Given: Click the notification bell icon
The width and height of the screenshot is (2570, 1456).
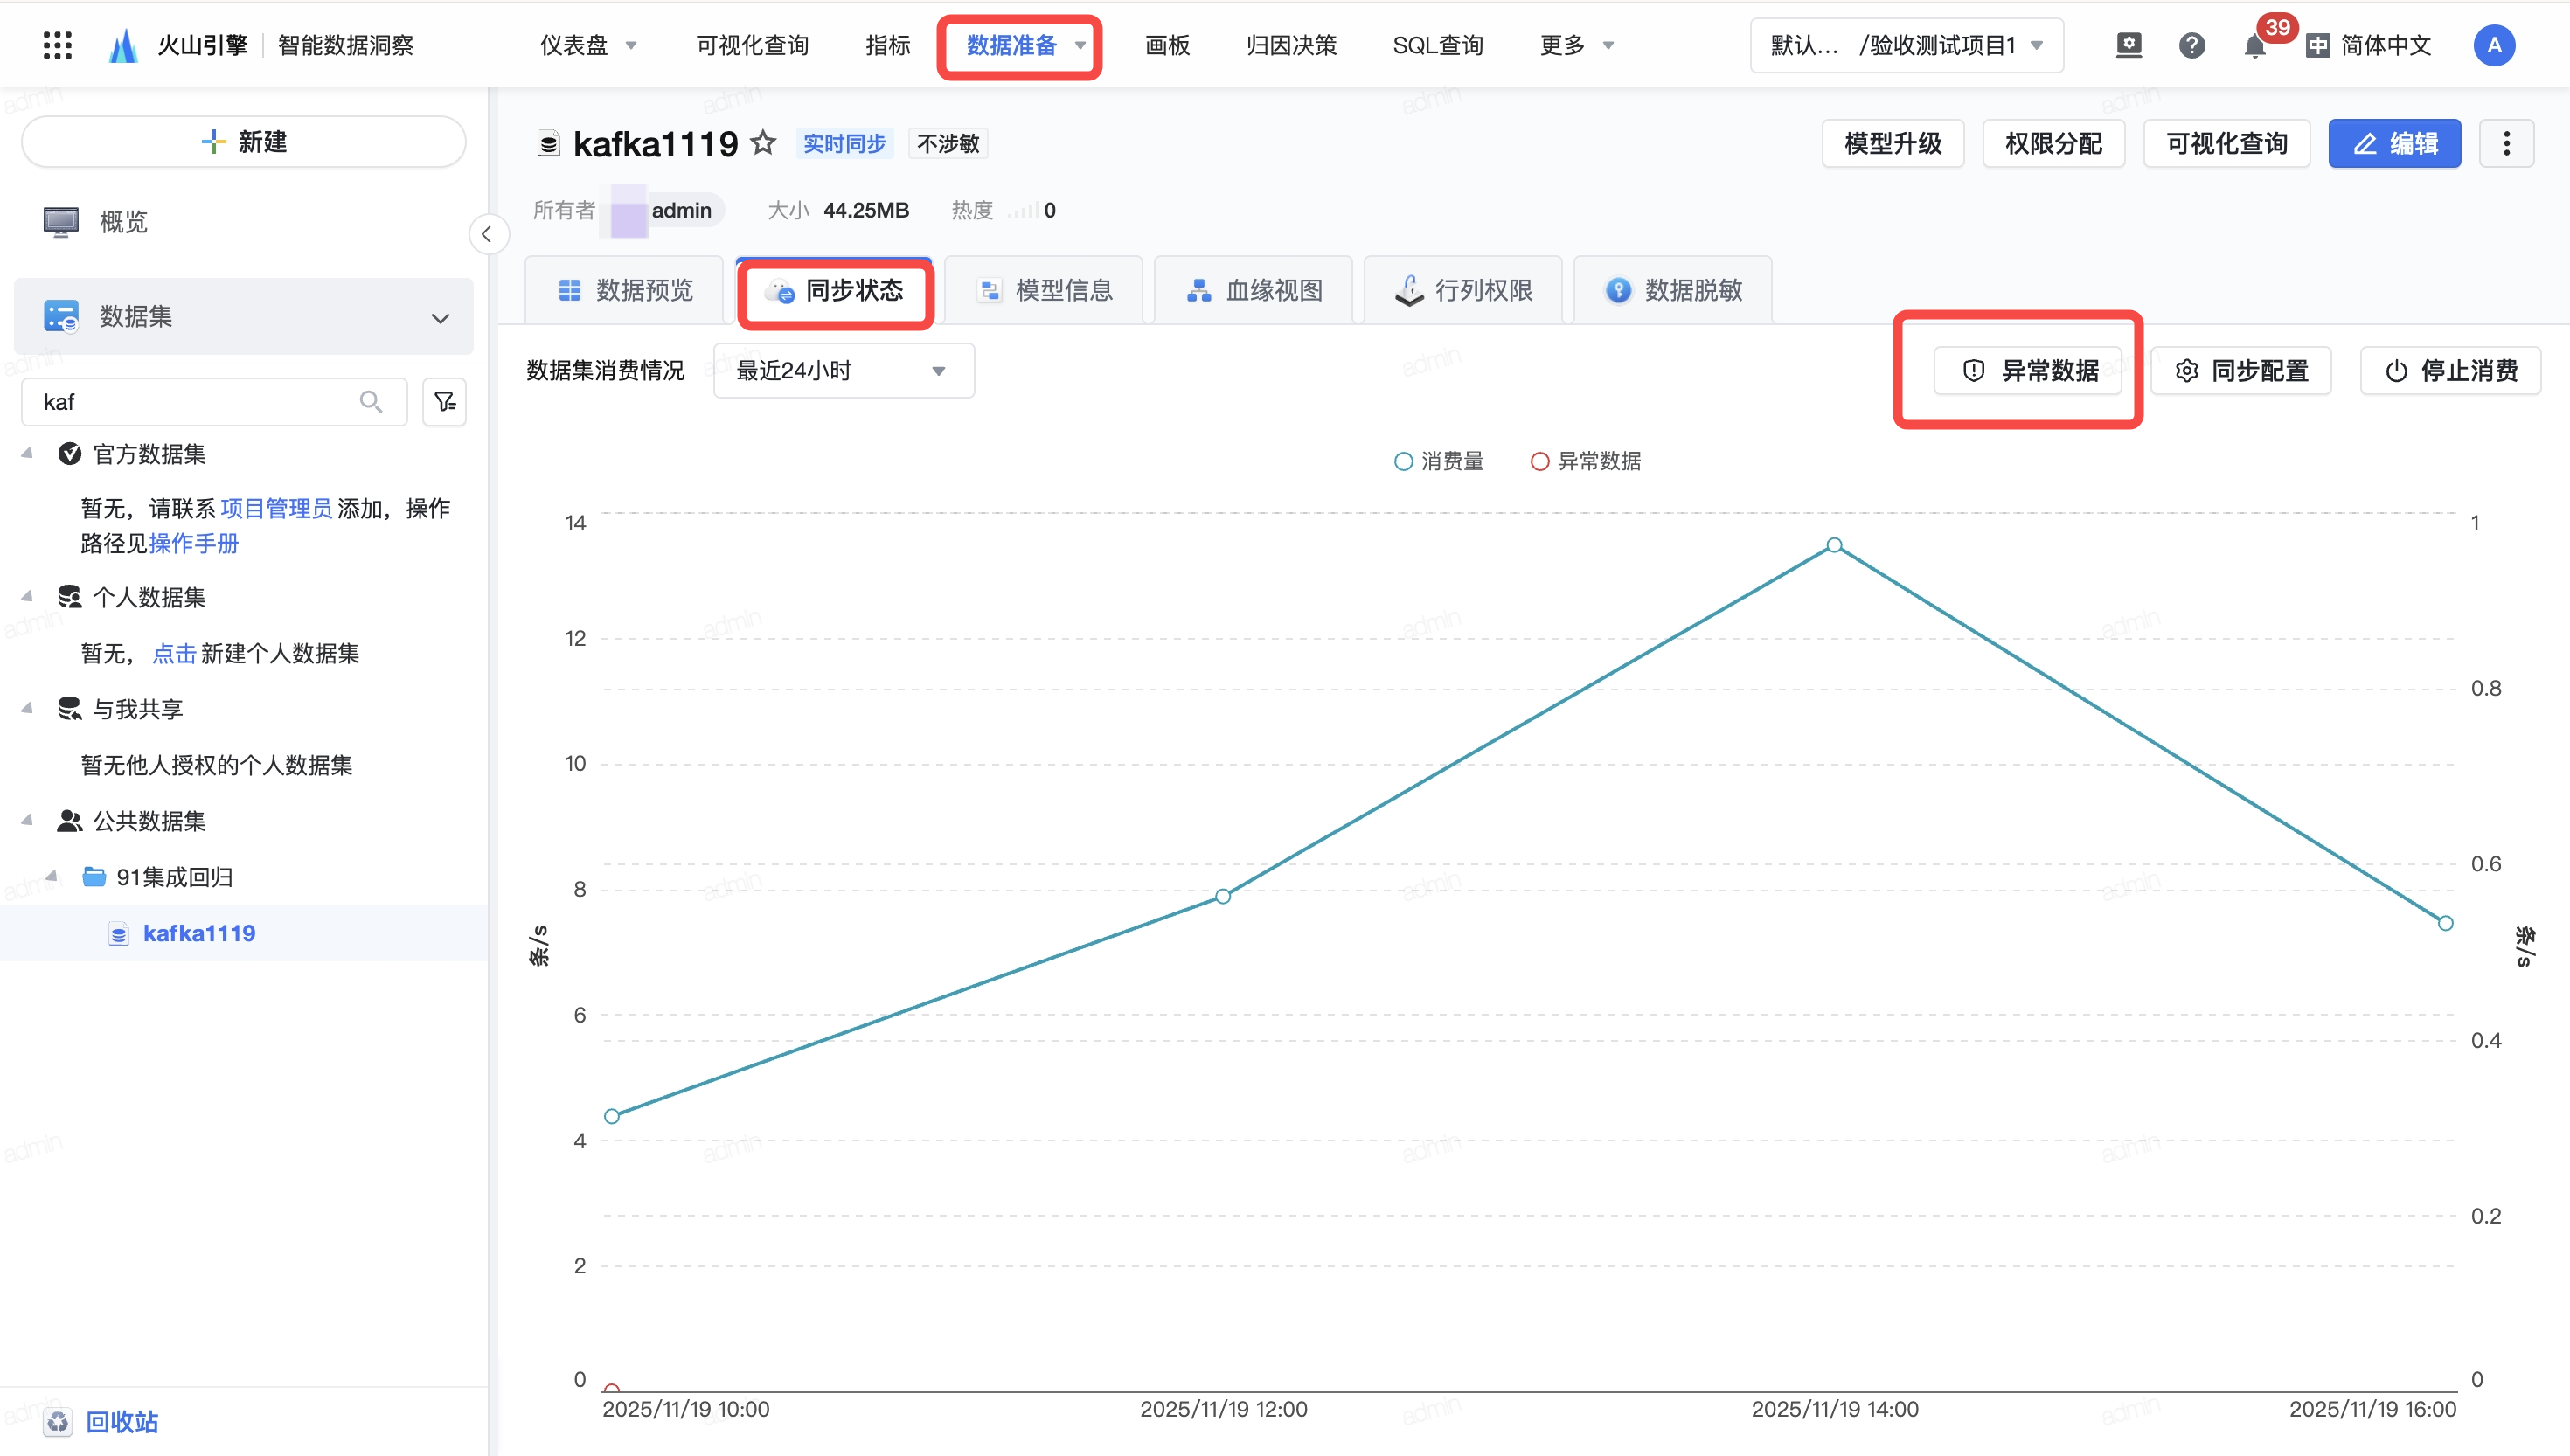Looking at the screenshot, I should pyautogui.click(x=2254, y=46).
